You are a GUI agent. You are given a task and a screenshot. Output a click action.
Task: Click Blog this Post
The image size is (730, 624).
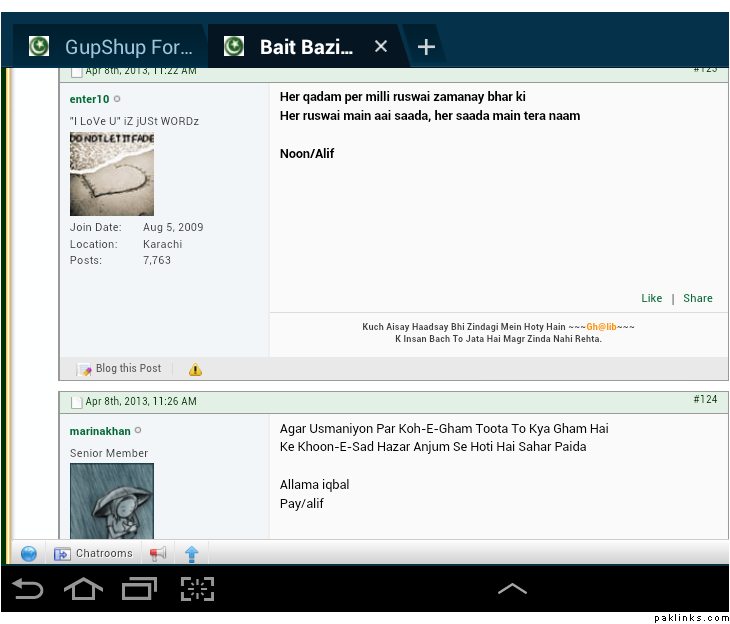[120, 369]
